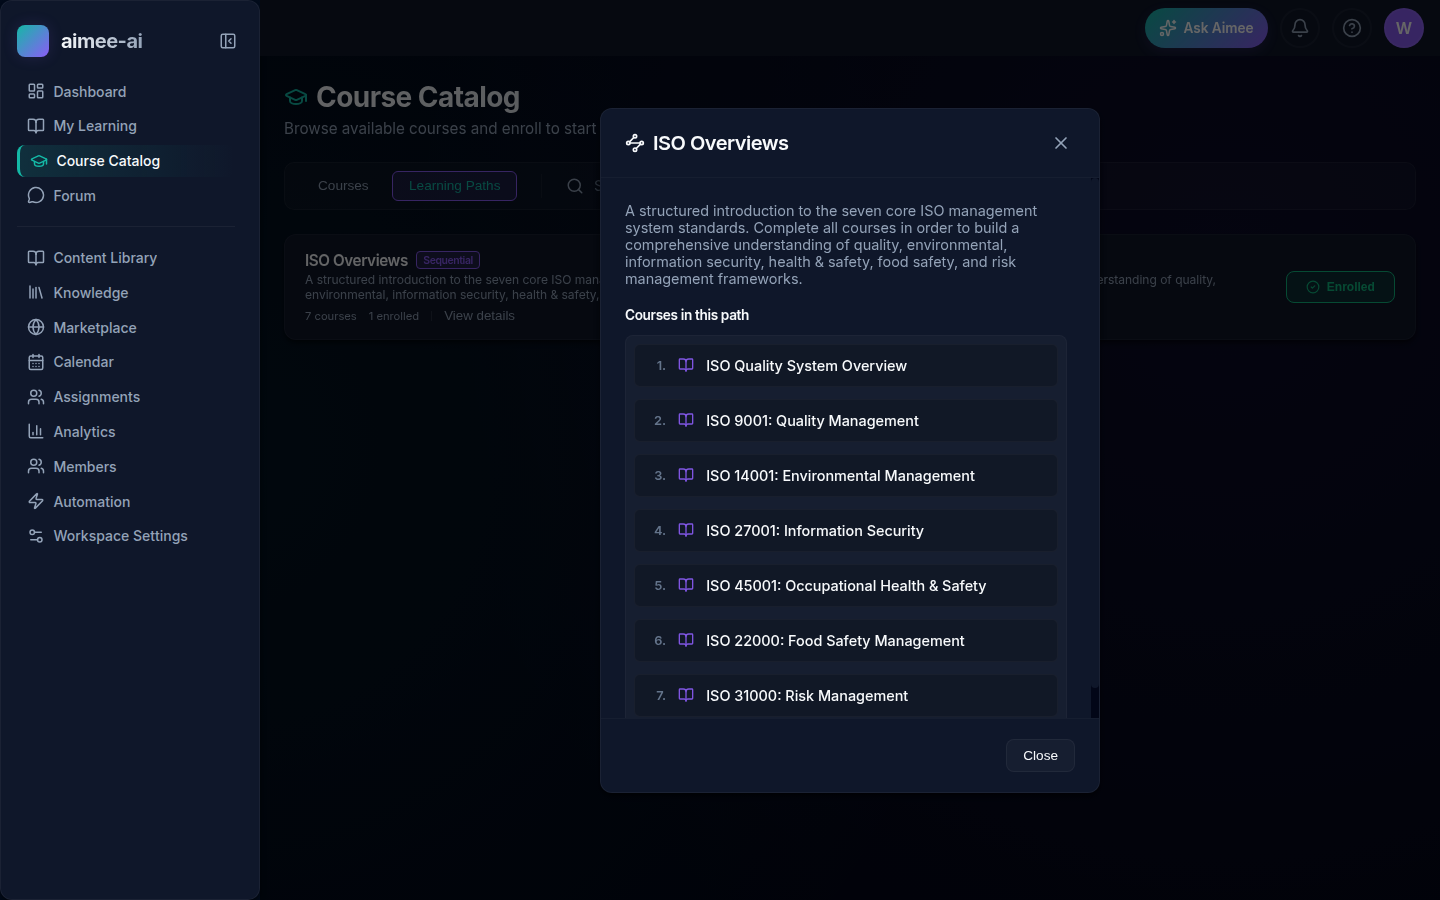Click book icon beside ISO 31000 course
This screenshot has width=1440, height=900.
686,695
